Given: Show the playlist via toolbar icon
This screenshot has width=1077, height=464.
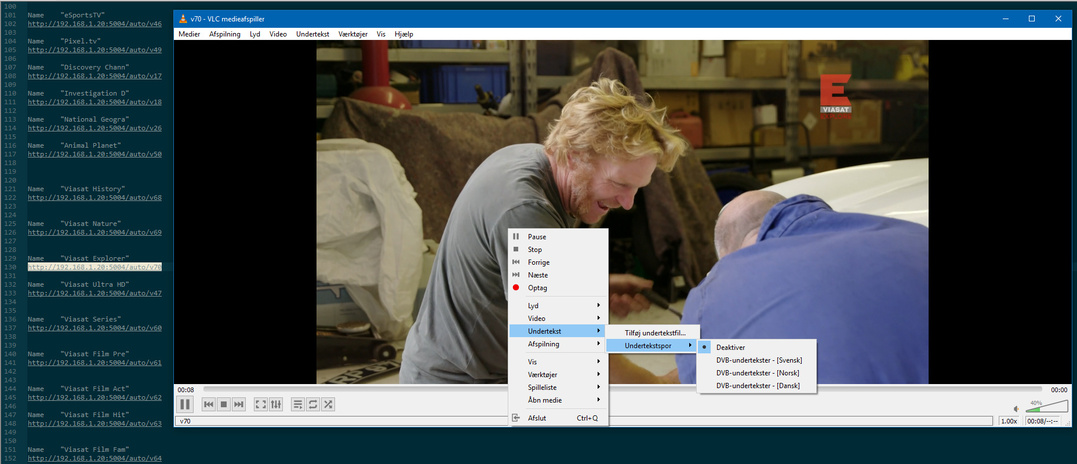Looking at the screenshot, I should pos(297,404).
